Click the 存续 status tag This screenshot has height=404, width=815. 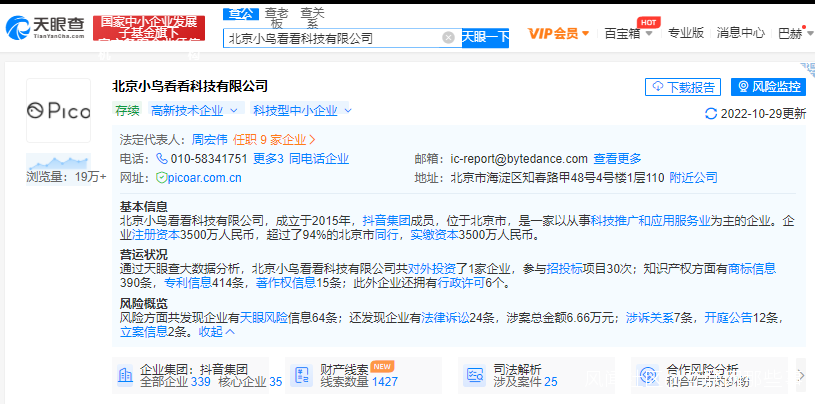[x=127, y=111]
